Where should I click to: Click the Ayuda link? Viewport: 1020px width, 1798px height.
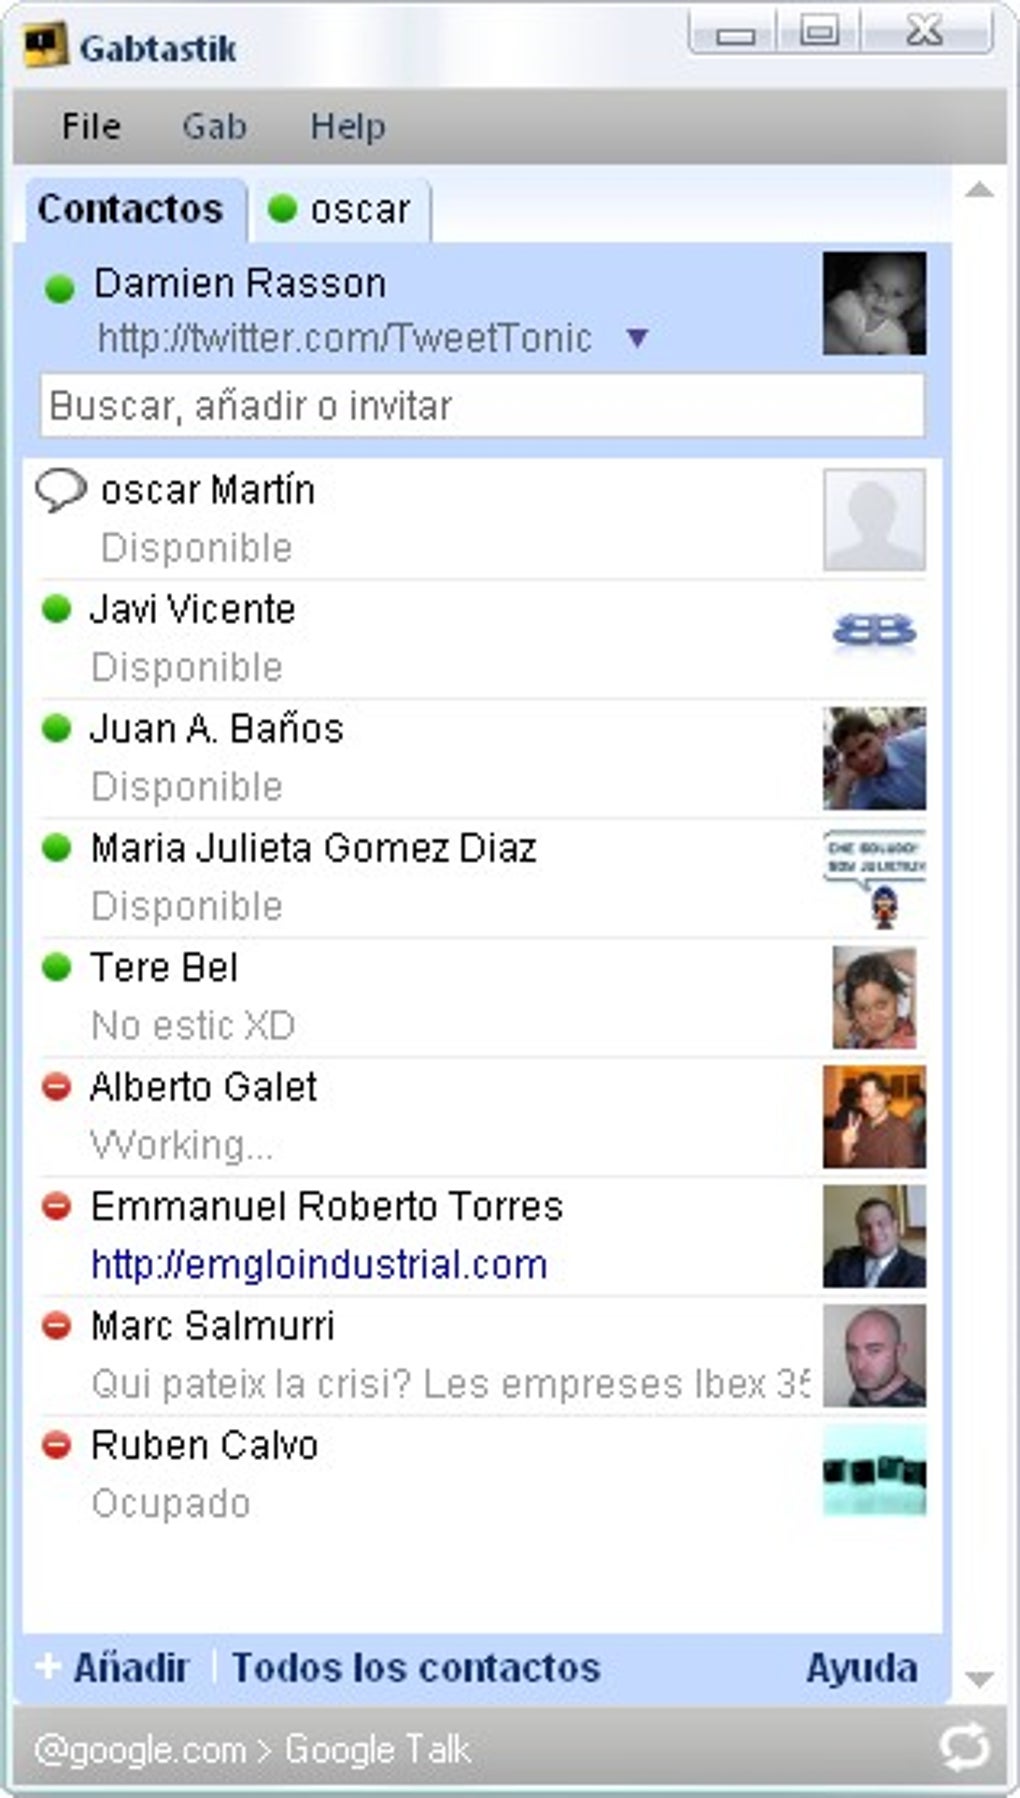pyautogui.click(x=862, y=1667)
